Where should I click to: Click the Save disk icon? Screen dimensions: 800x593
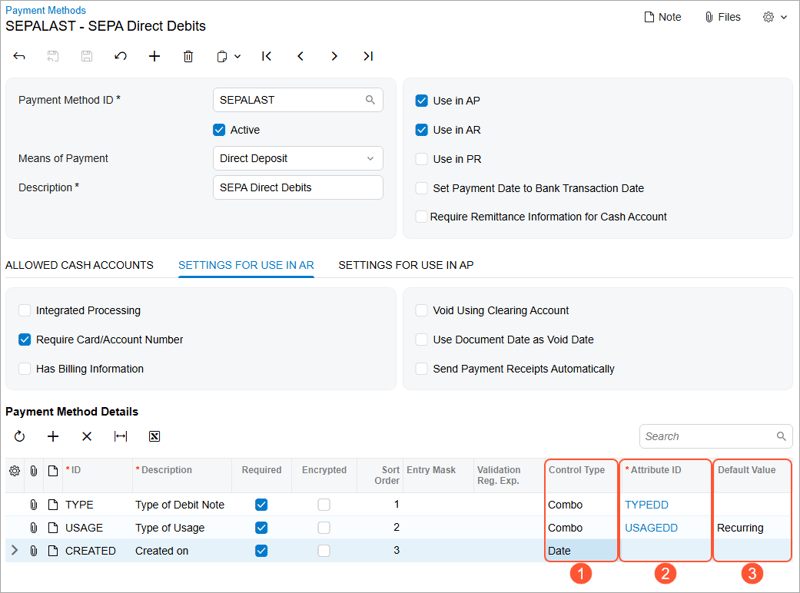(87, 56)
